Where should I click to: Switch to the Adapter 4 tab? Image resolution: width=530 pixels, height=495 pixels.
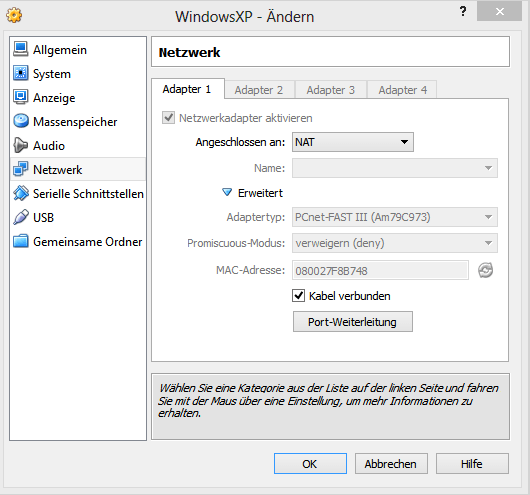tap(402, 90)
